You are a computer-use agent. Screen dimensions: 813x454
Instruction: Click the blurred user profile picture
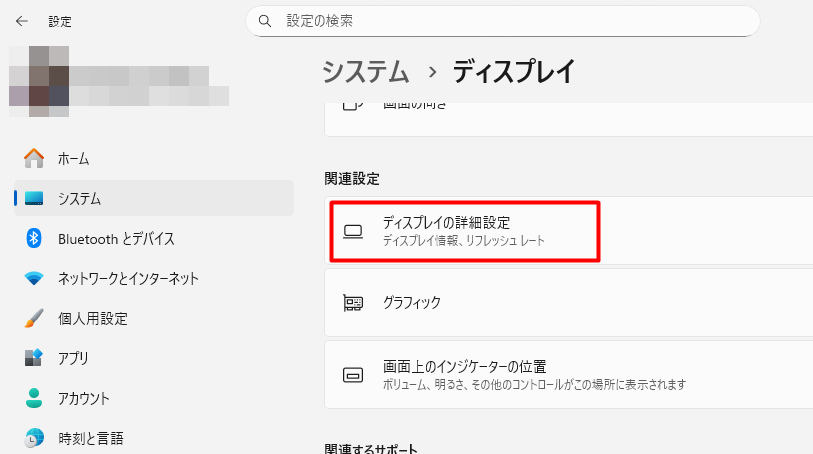click(39, 81)
